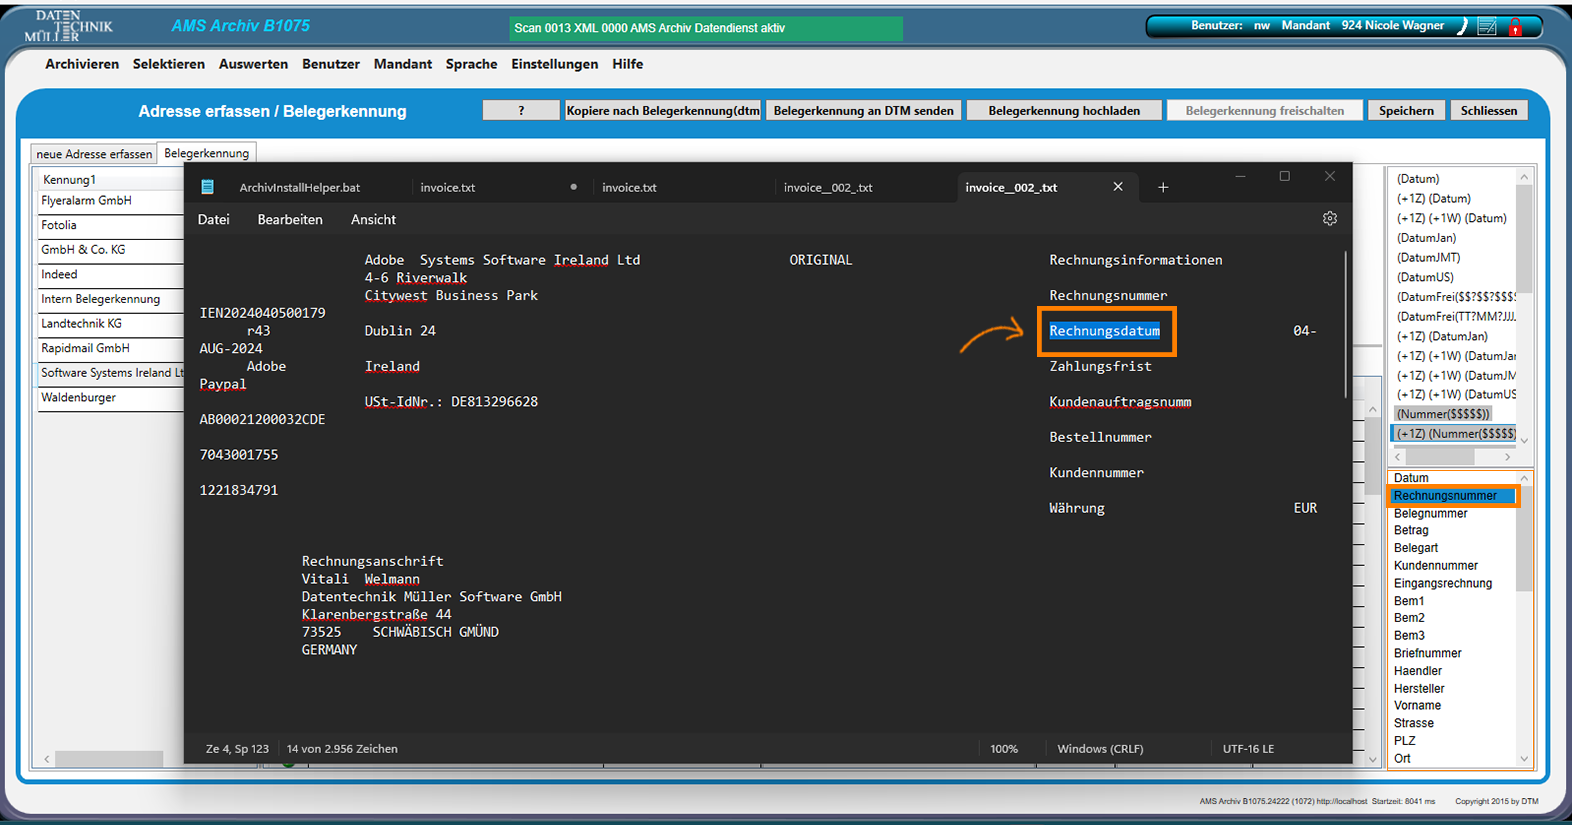Add a new Notepad tab
The image size is (1572, 825).
click(x=1162, y=187)
